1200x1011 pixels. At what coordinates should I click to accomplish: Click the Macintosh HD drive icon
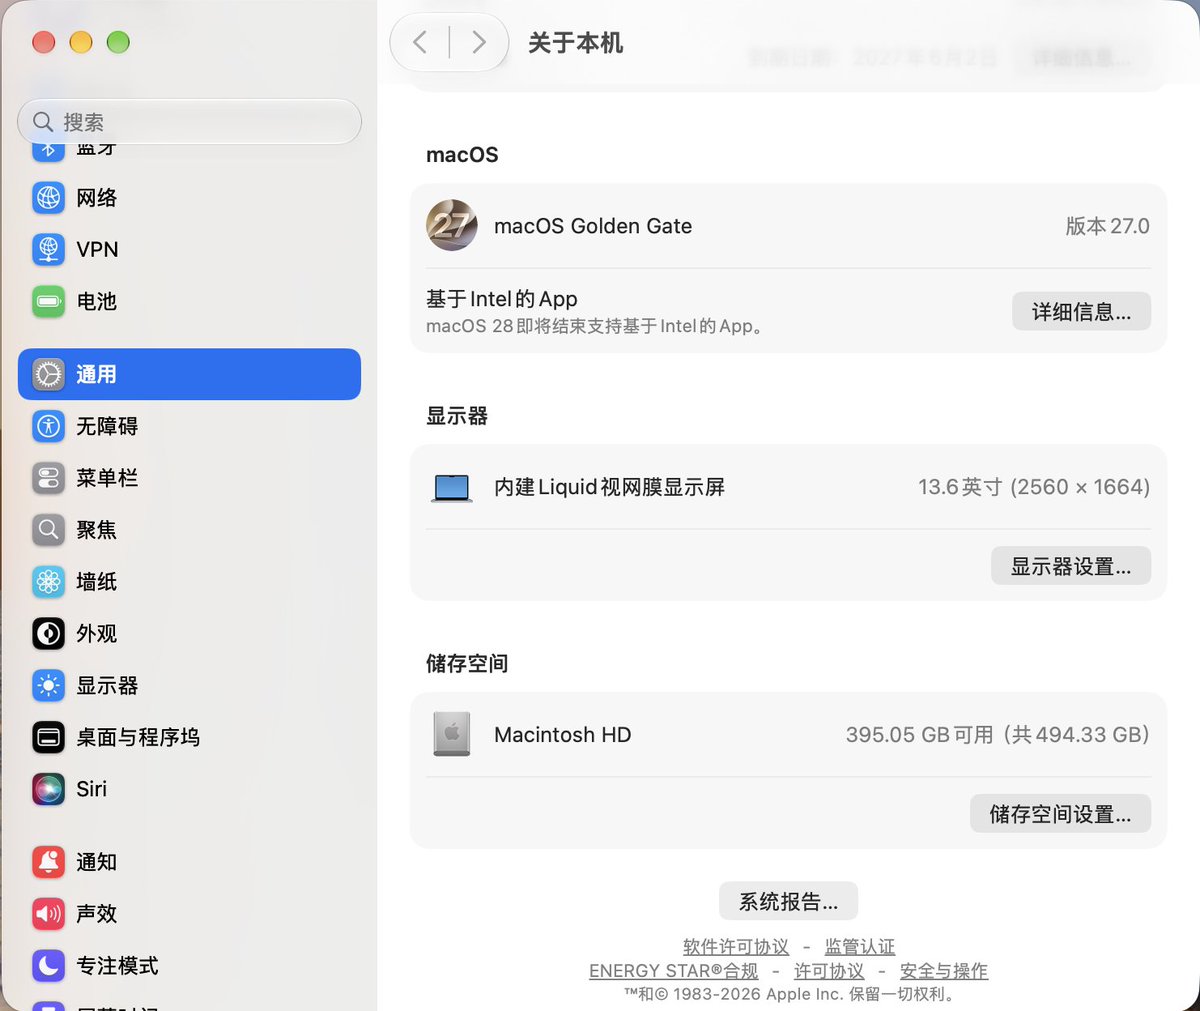[x=451, y=735]
